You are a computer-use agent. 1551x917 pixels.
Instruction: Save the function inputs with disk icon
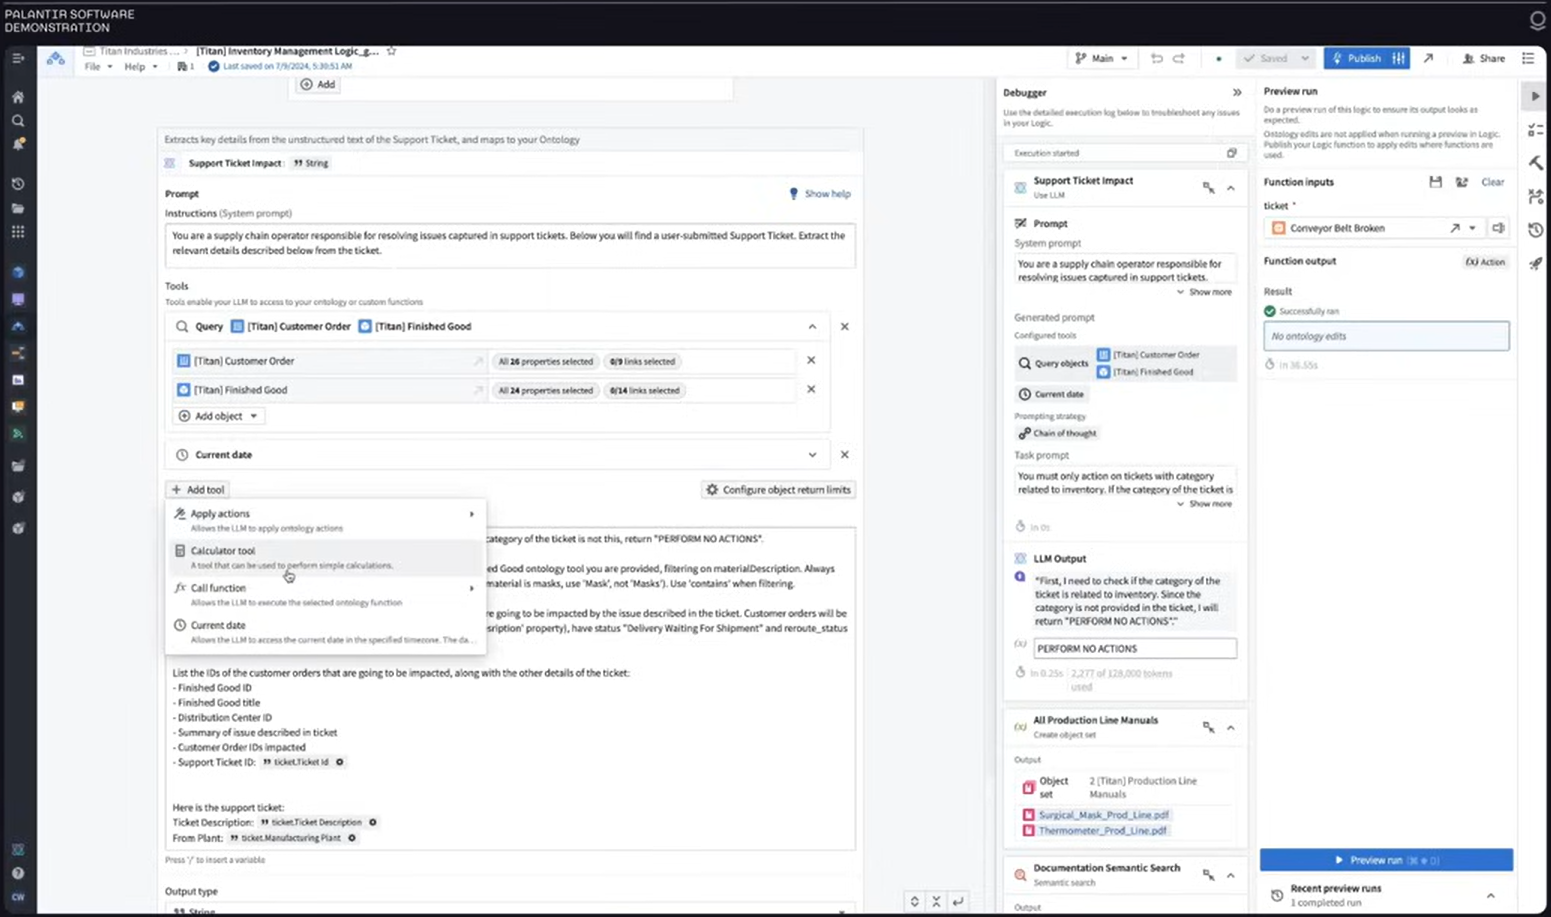pos(1435,182)
